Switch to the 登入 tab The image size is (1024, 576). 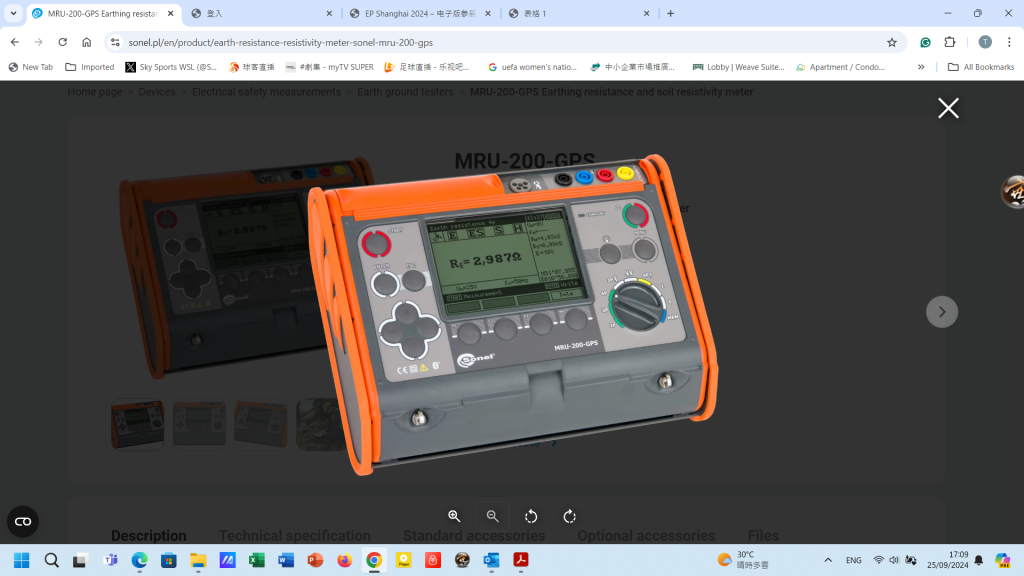(x=263, y=13)
